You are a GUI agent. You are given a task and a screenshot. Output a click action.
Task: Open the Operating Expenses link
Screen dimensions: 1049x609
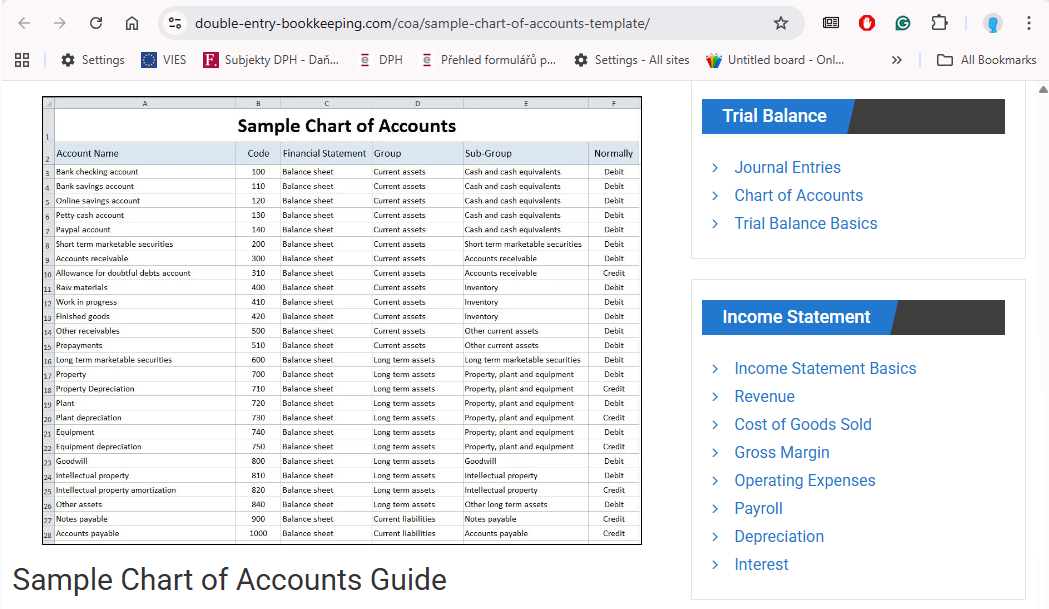tap(805, 481)
